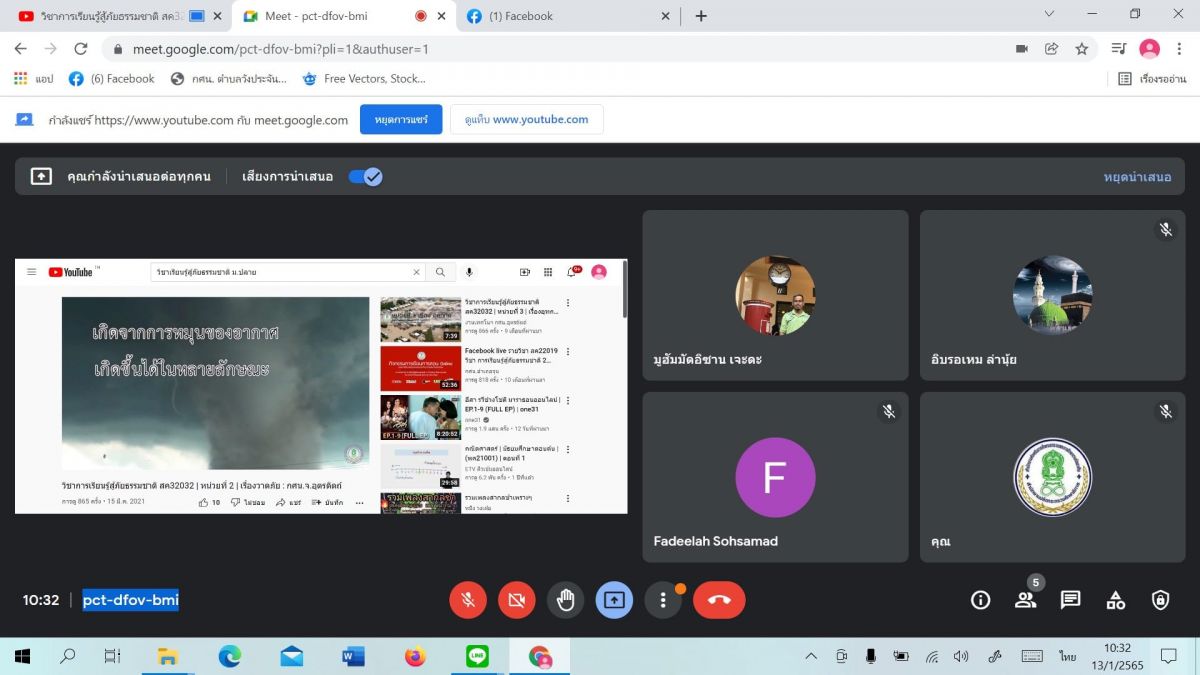The image size is (1200, 675).
Task: Click the browser address bar
Action: 560,49
